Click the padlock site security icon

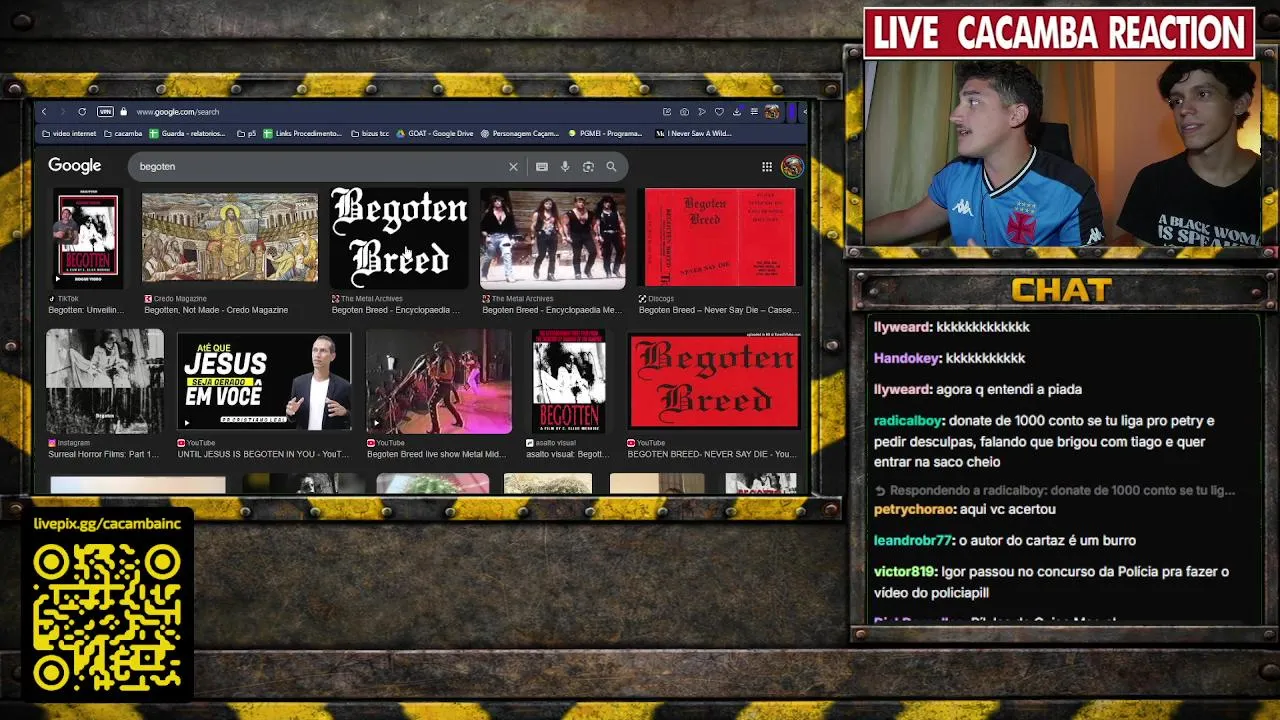click(x=124, y=112)
